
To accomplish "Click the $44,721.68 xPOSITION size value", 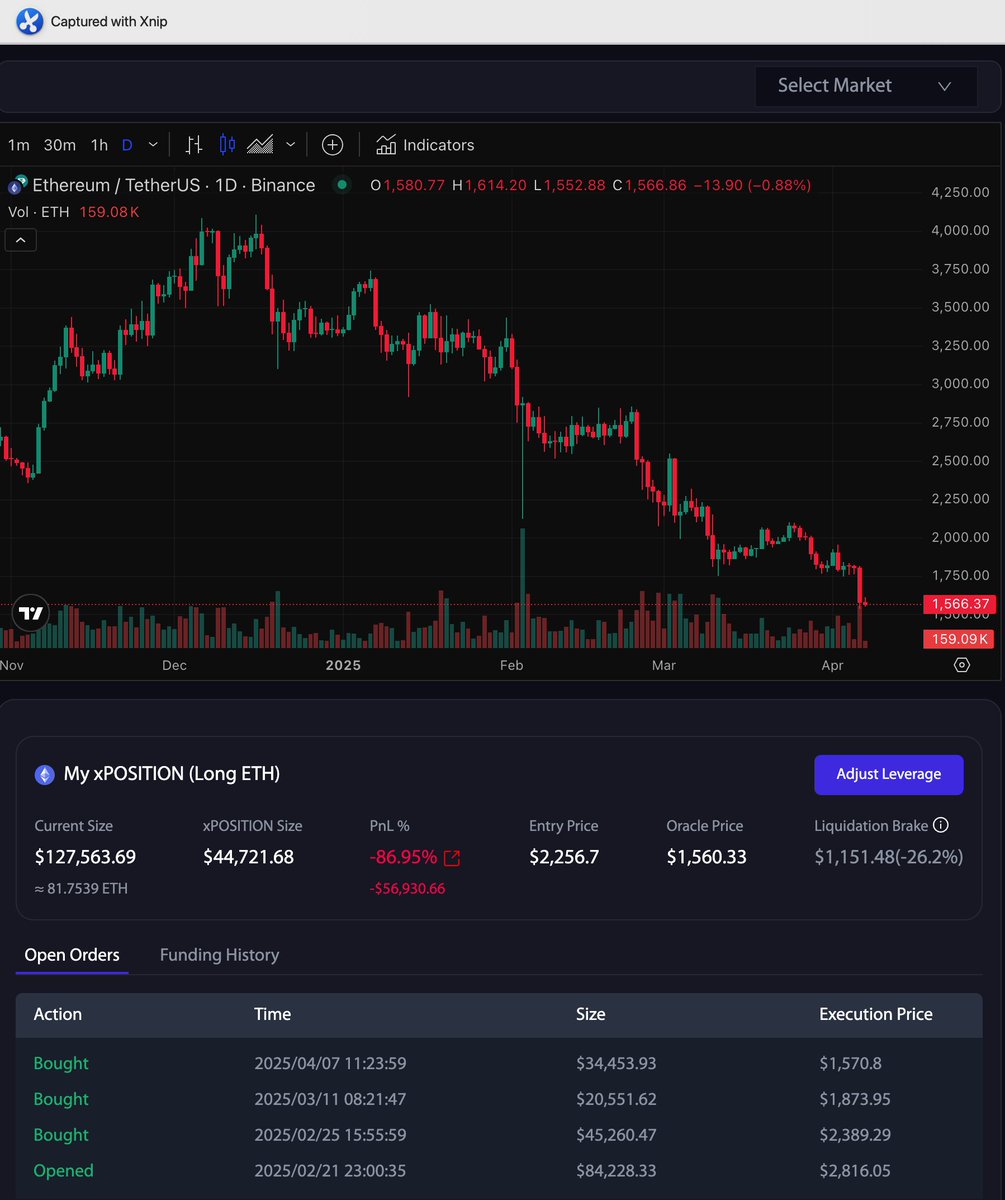I will 248,857.
